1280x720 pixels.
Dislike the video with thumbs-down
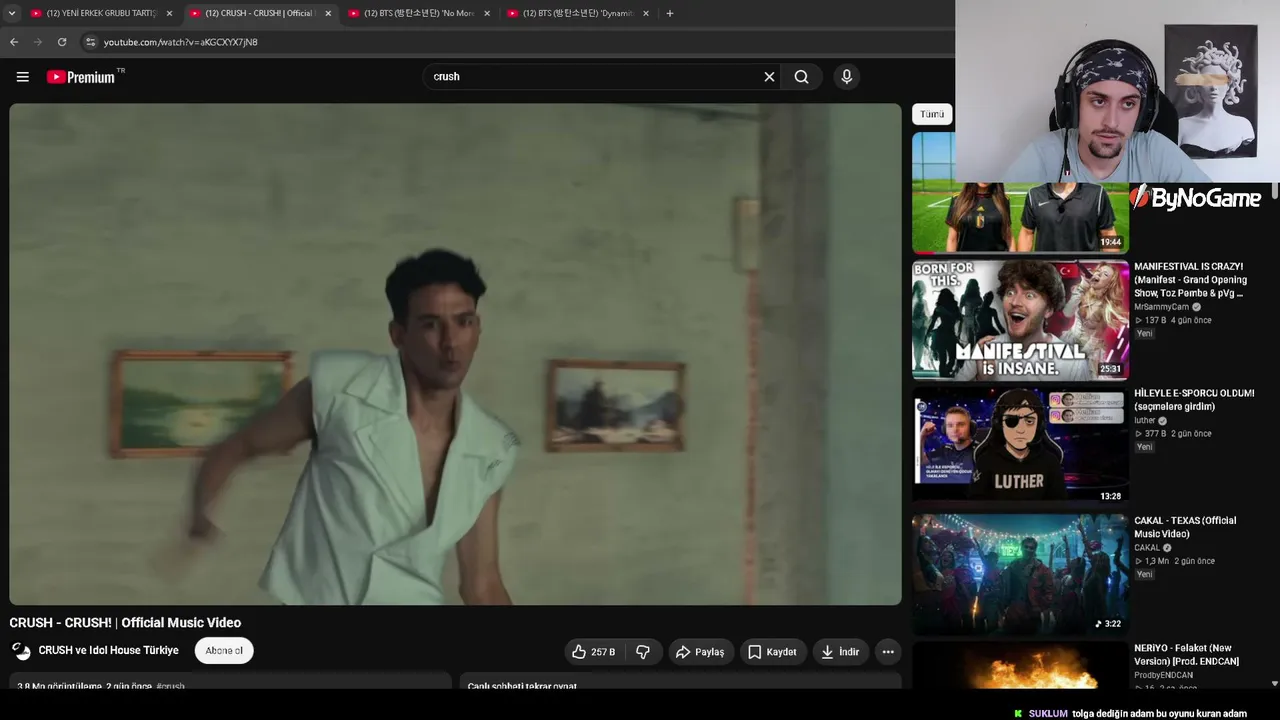click(x=643, y=652)
